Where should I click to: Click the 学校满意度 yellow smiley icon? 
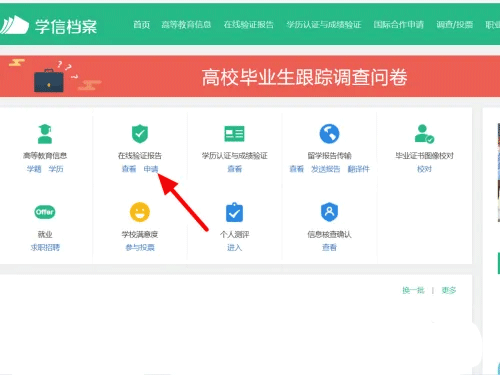coord(140,212)
